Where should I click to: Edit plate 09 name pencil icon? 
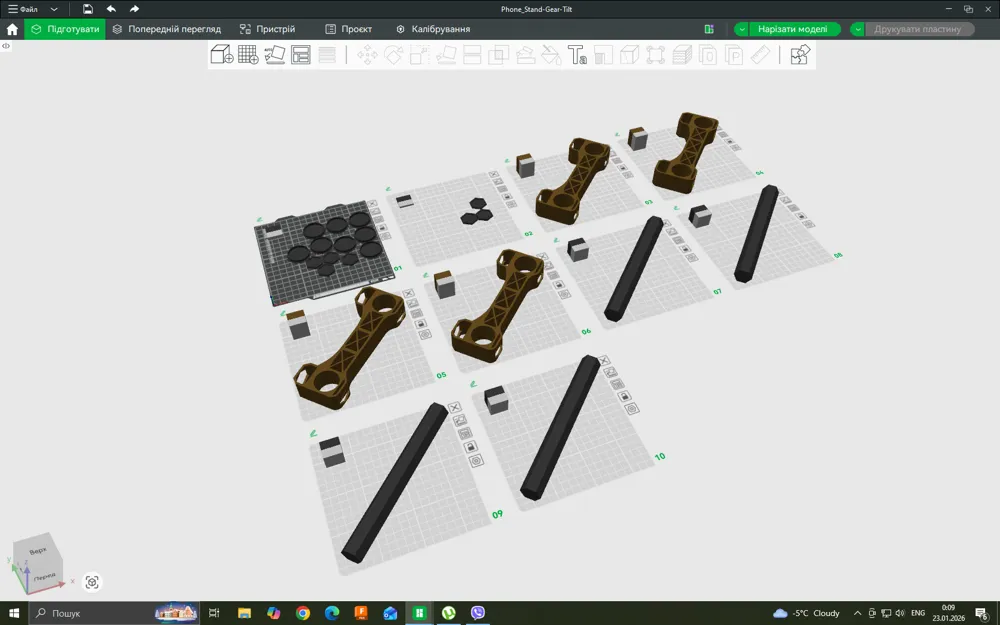313,434
